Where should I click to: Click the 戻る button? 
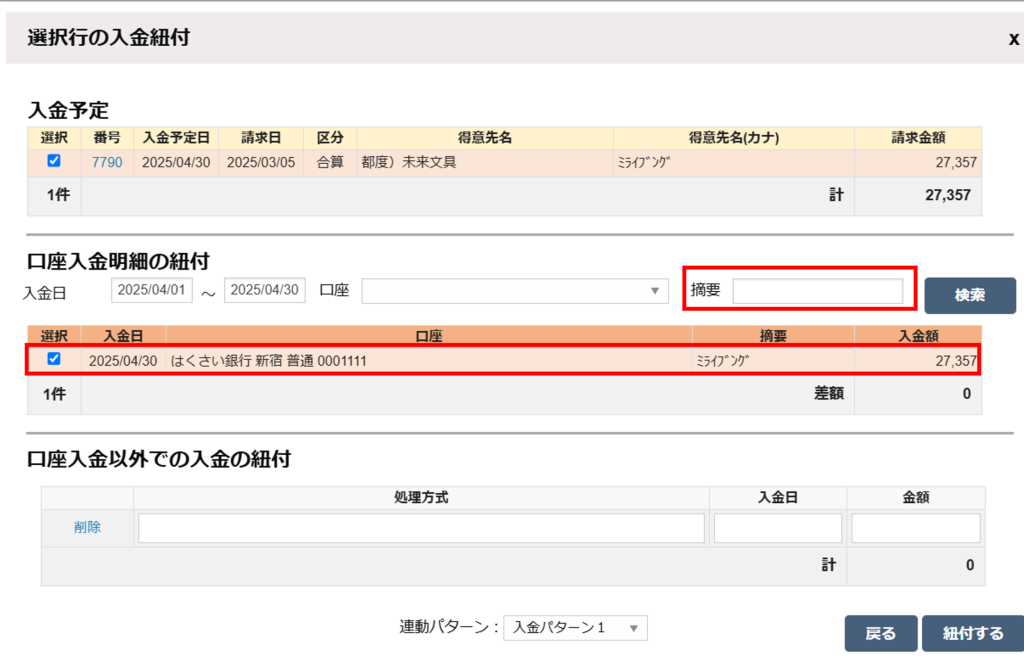880,634
